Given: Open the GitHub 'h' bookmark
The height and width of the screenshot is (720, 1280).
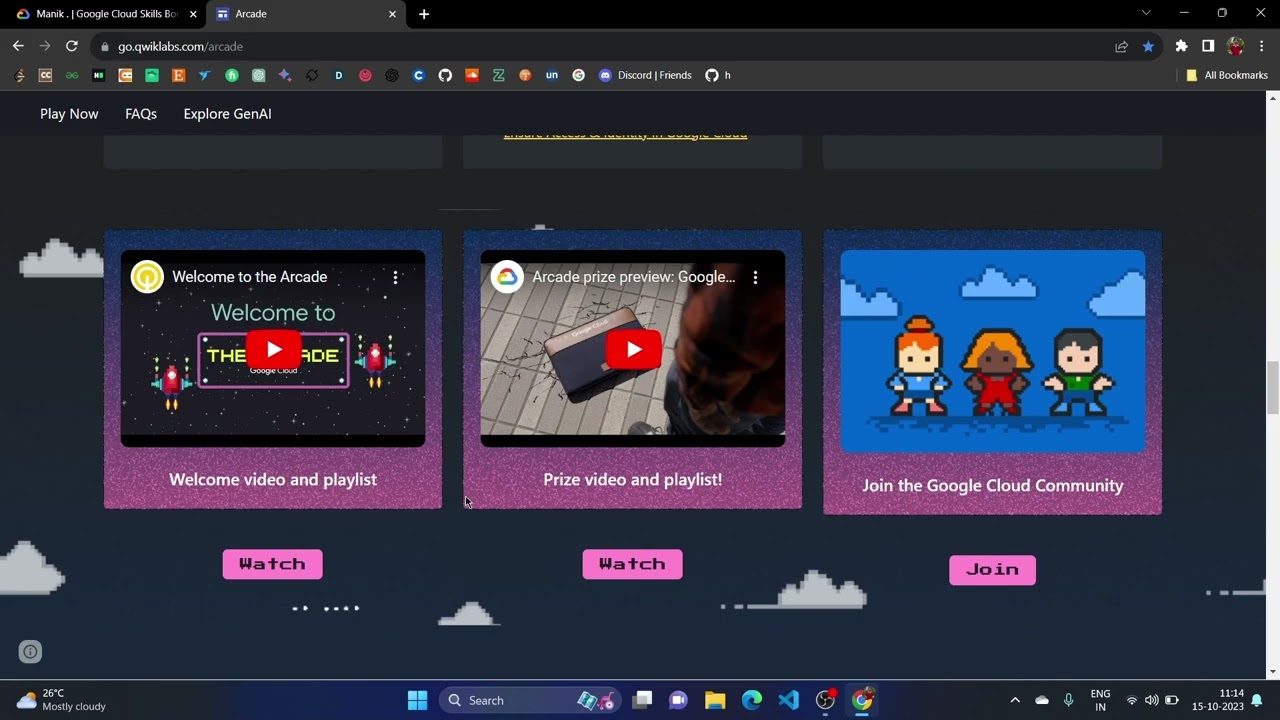Looking at the screenshot, I should coord(718,75).
